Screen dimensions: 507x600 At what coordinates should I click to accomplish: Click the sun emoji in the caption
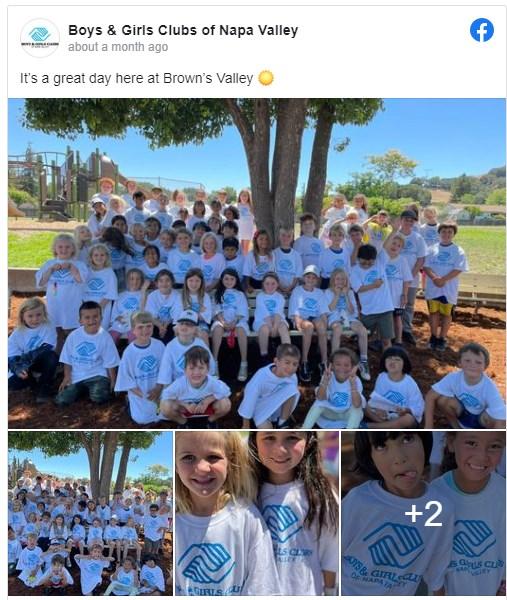pos(266,78)
